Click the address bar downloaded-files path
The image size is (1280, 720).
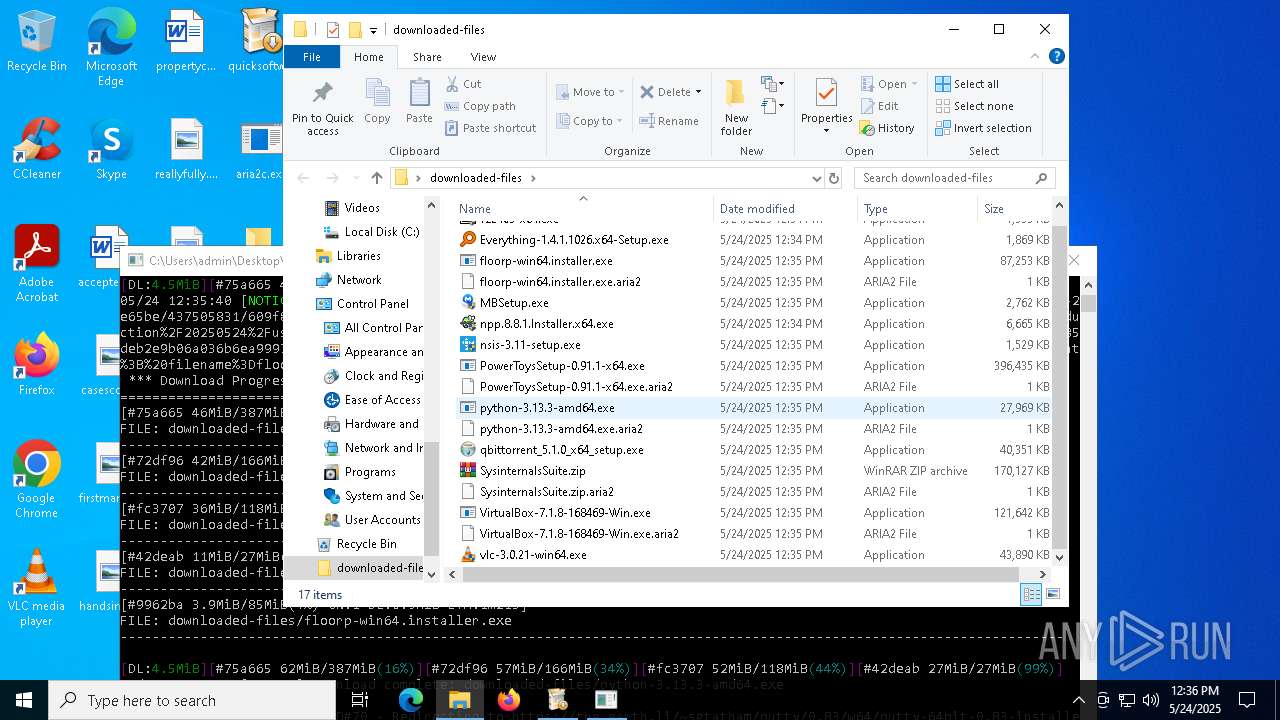pyautogui.click(x=476, y=178)
